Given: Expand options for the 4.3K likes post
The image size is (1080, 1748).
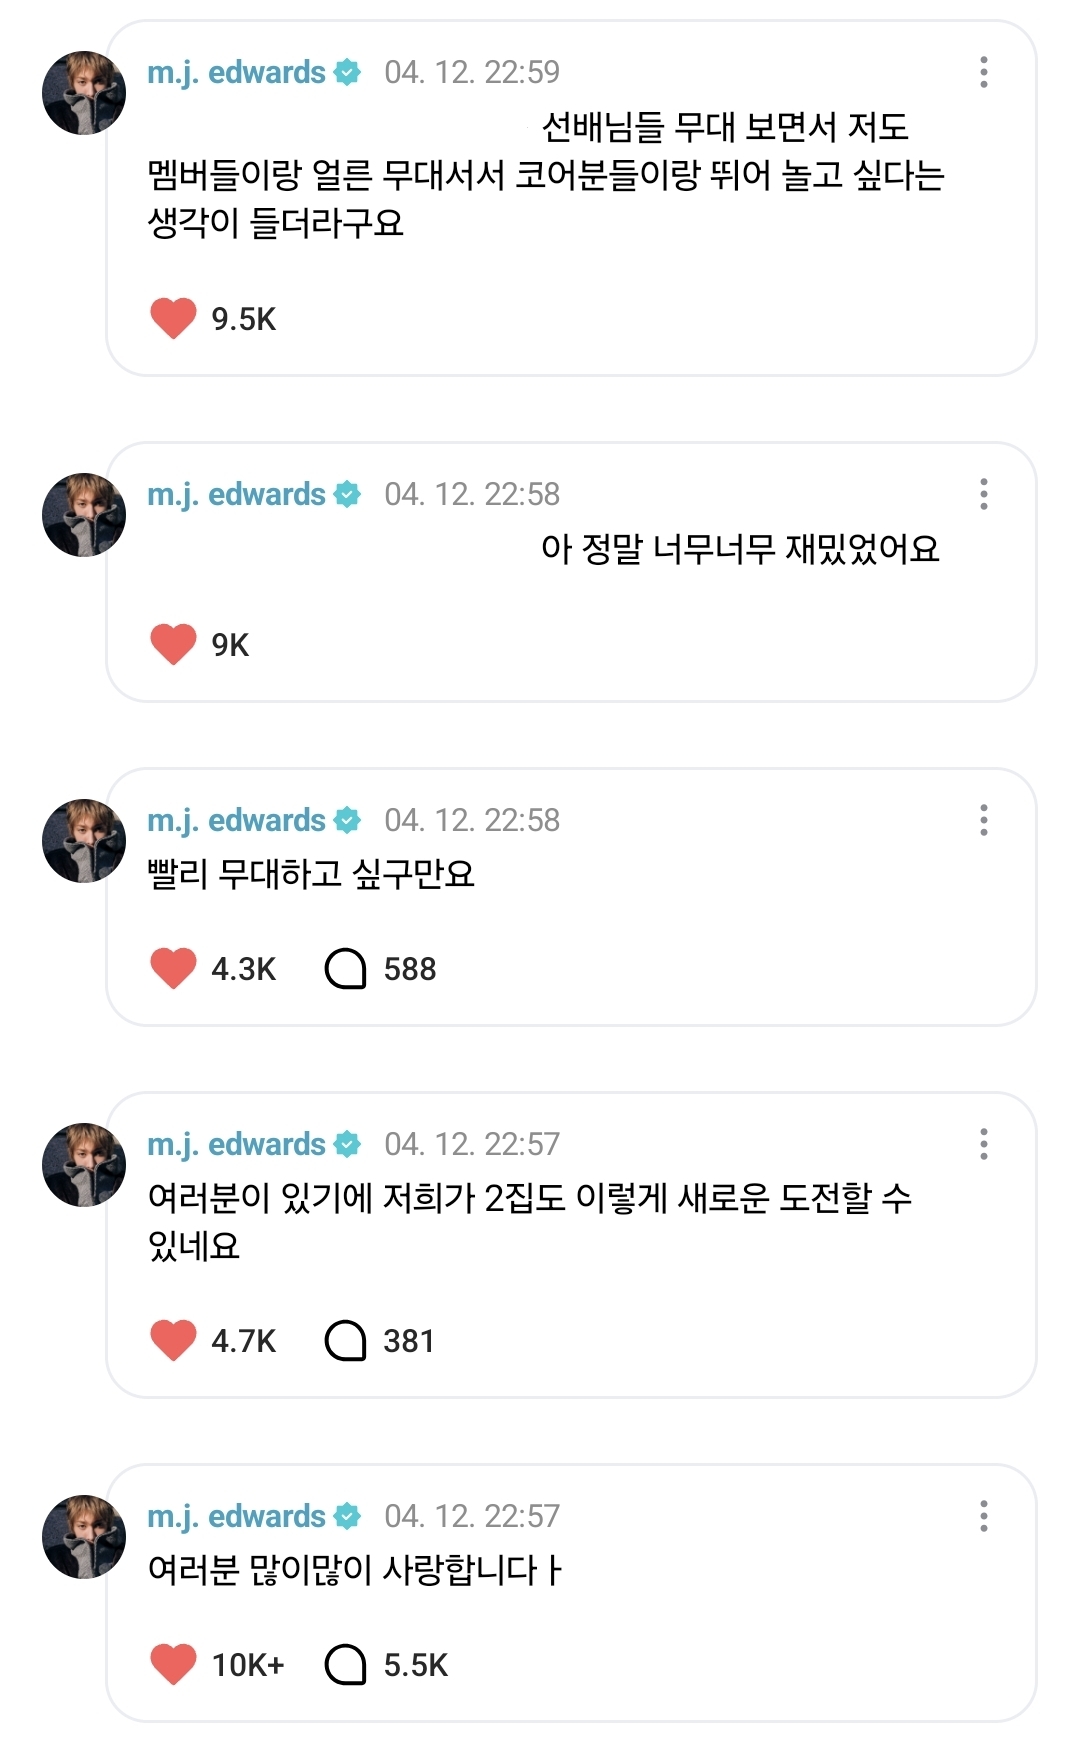Looking at the screenshot, I should tap(984, 820).
